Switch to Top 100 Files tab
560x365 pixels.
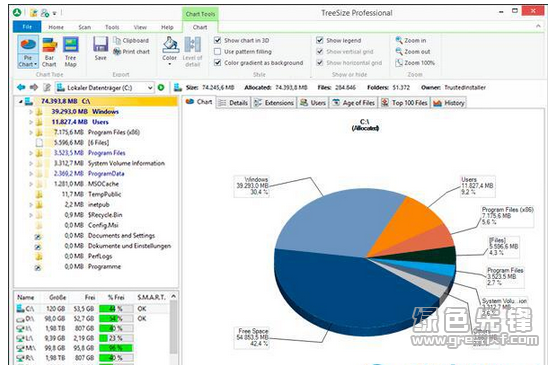pyautogui.click(x=404, y=103)
